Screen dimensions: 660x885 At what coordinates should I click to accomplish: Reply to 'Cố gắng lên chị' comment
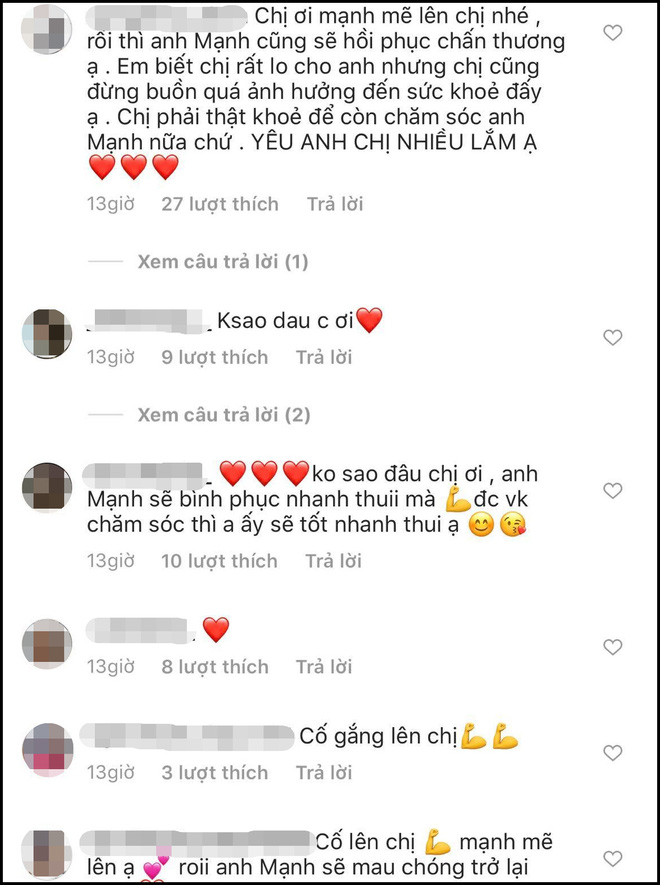pos(324,773)
